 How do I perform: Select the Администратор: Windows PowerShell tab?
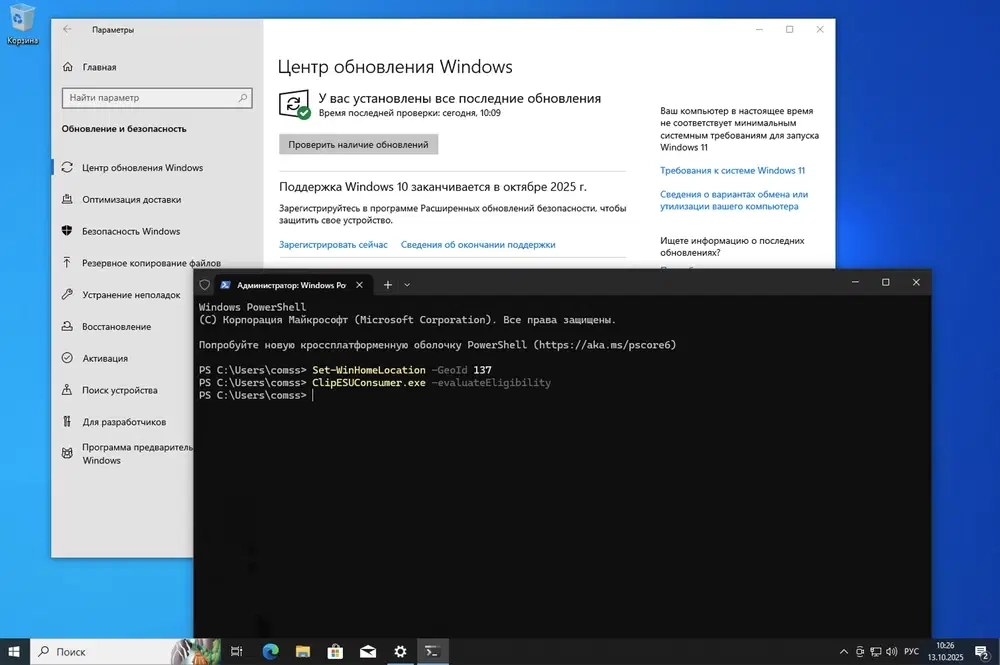point(283,284)
